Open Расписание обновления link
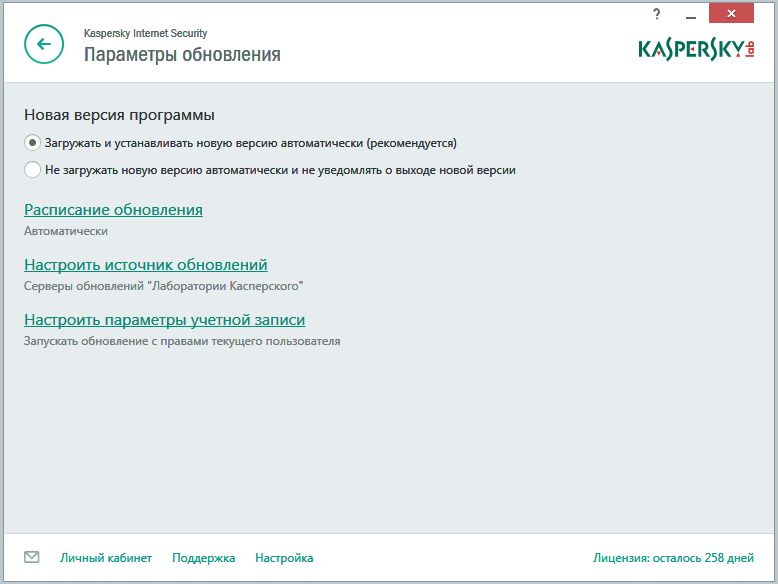 [113, 210]
